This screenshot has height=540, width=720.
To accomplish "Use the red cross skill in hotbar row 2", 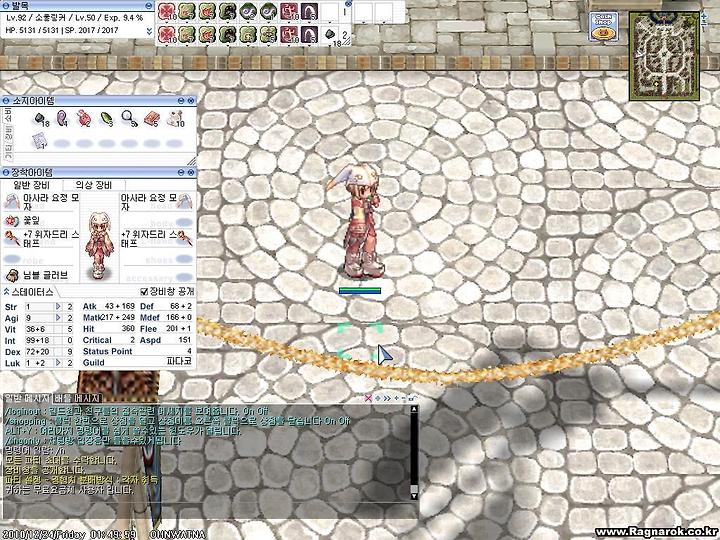I will (x=166, y=35).
